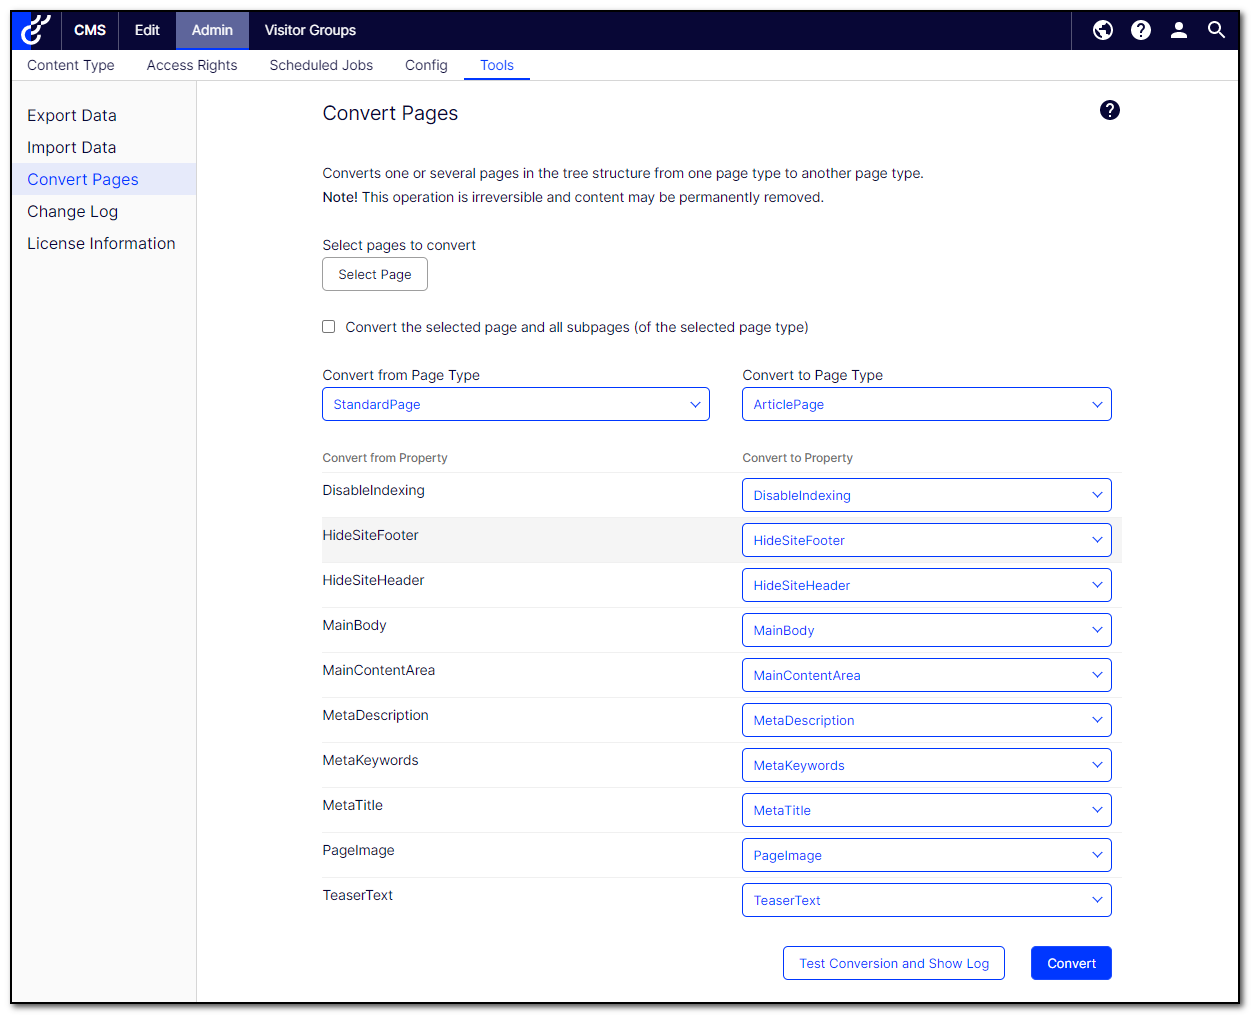
Task: Open the search icon
Action: [x=1216, y=30]
